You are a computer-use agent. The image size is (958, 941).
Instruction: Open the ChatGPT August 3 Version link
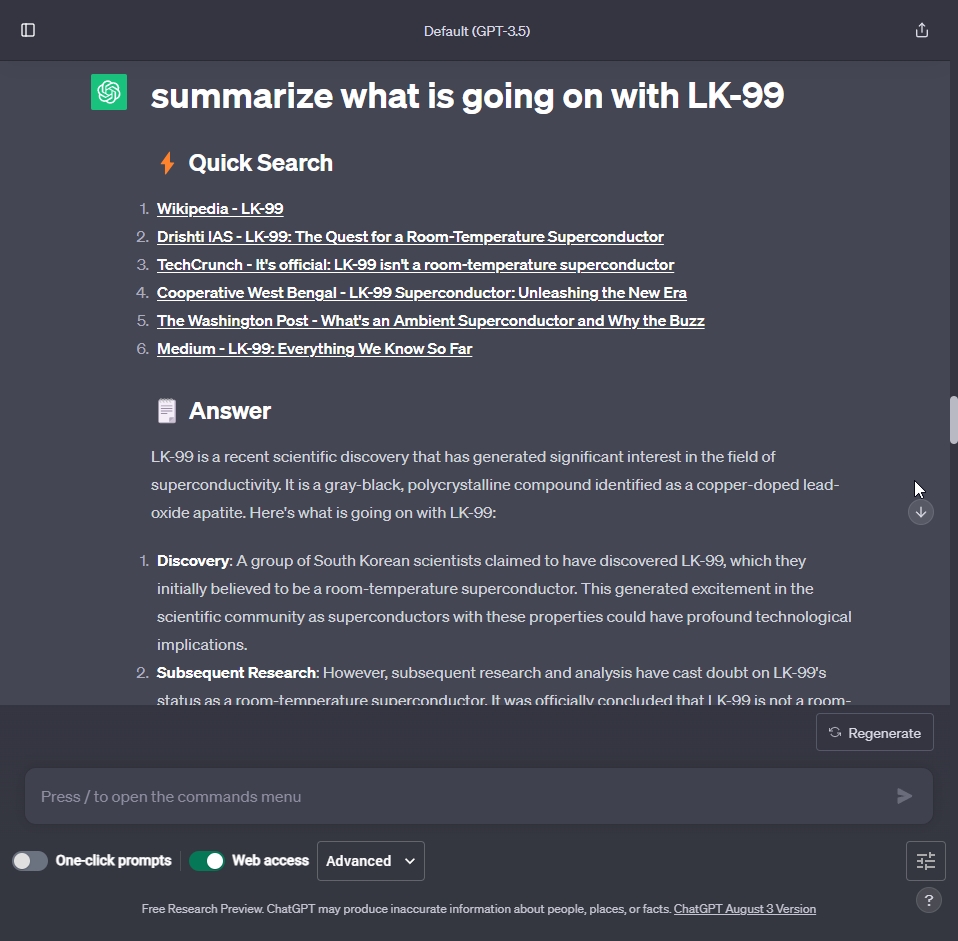point(745,909)
